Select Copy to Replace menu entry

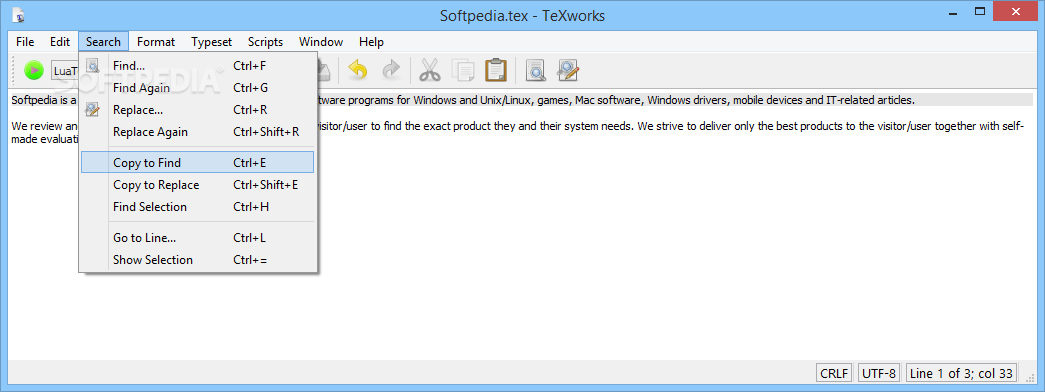click(x=197, y=185)
